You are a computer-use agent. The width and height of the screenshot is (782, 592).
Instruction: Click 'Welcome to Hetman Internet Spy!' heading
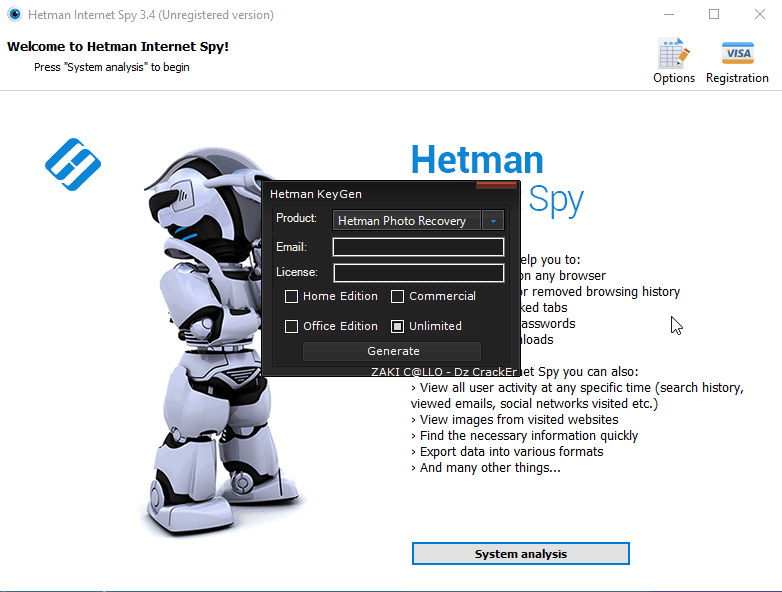pyautogui.click(x=118, y=46)
